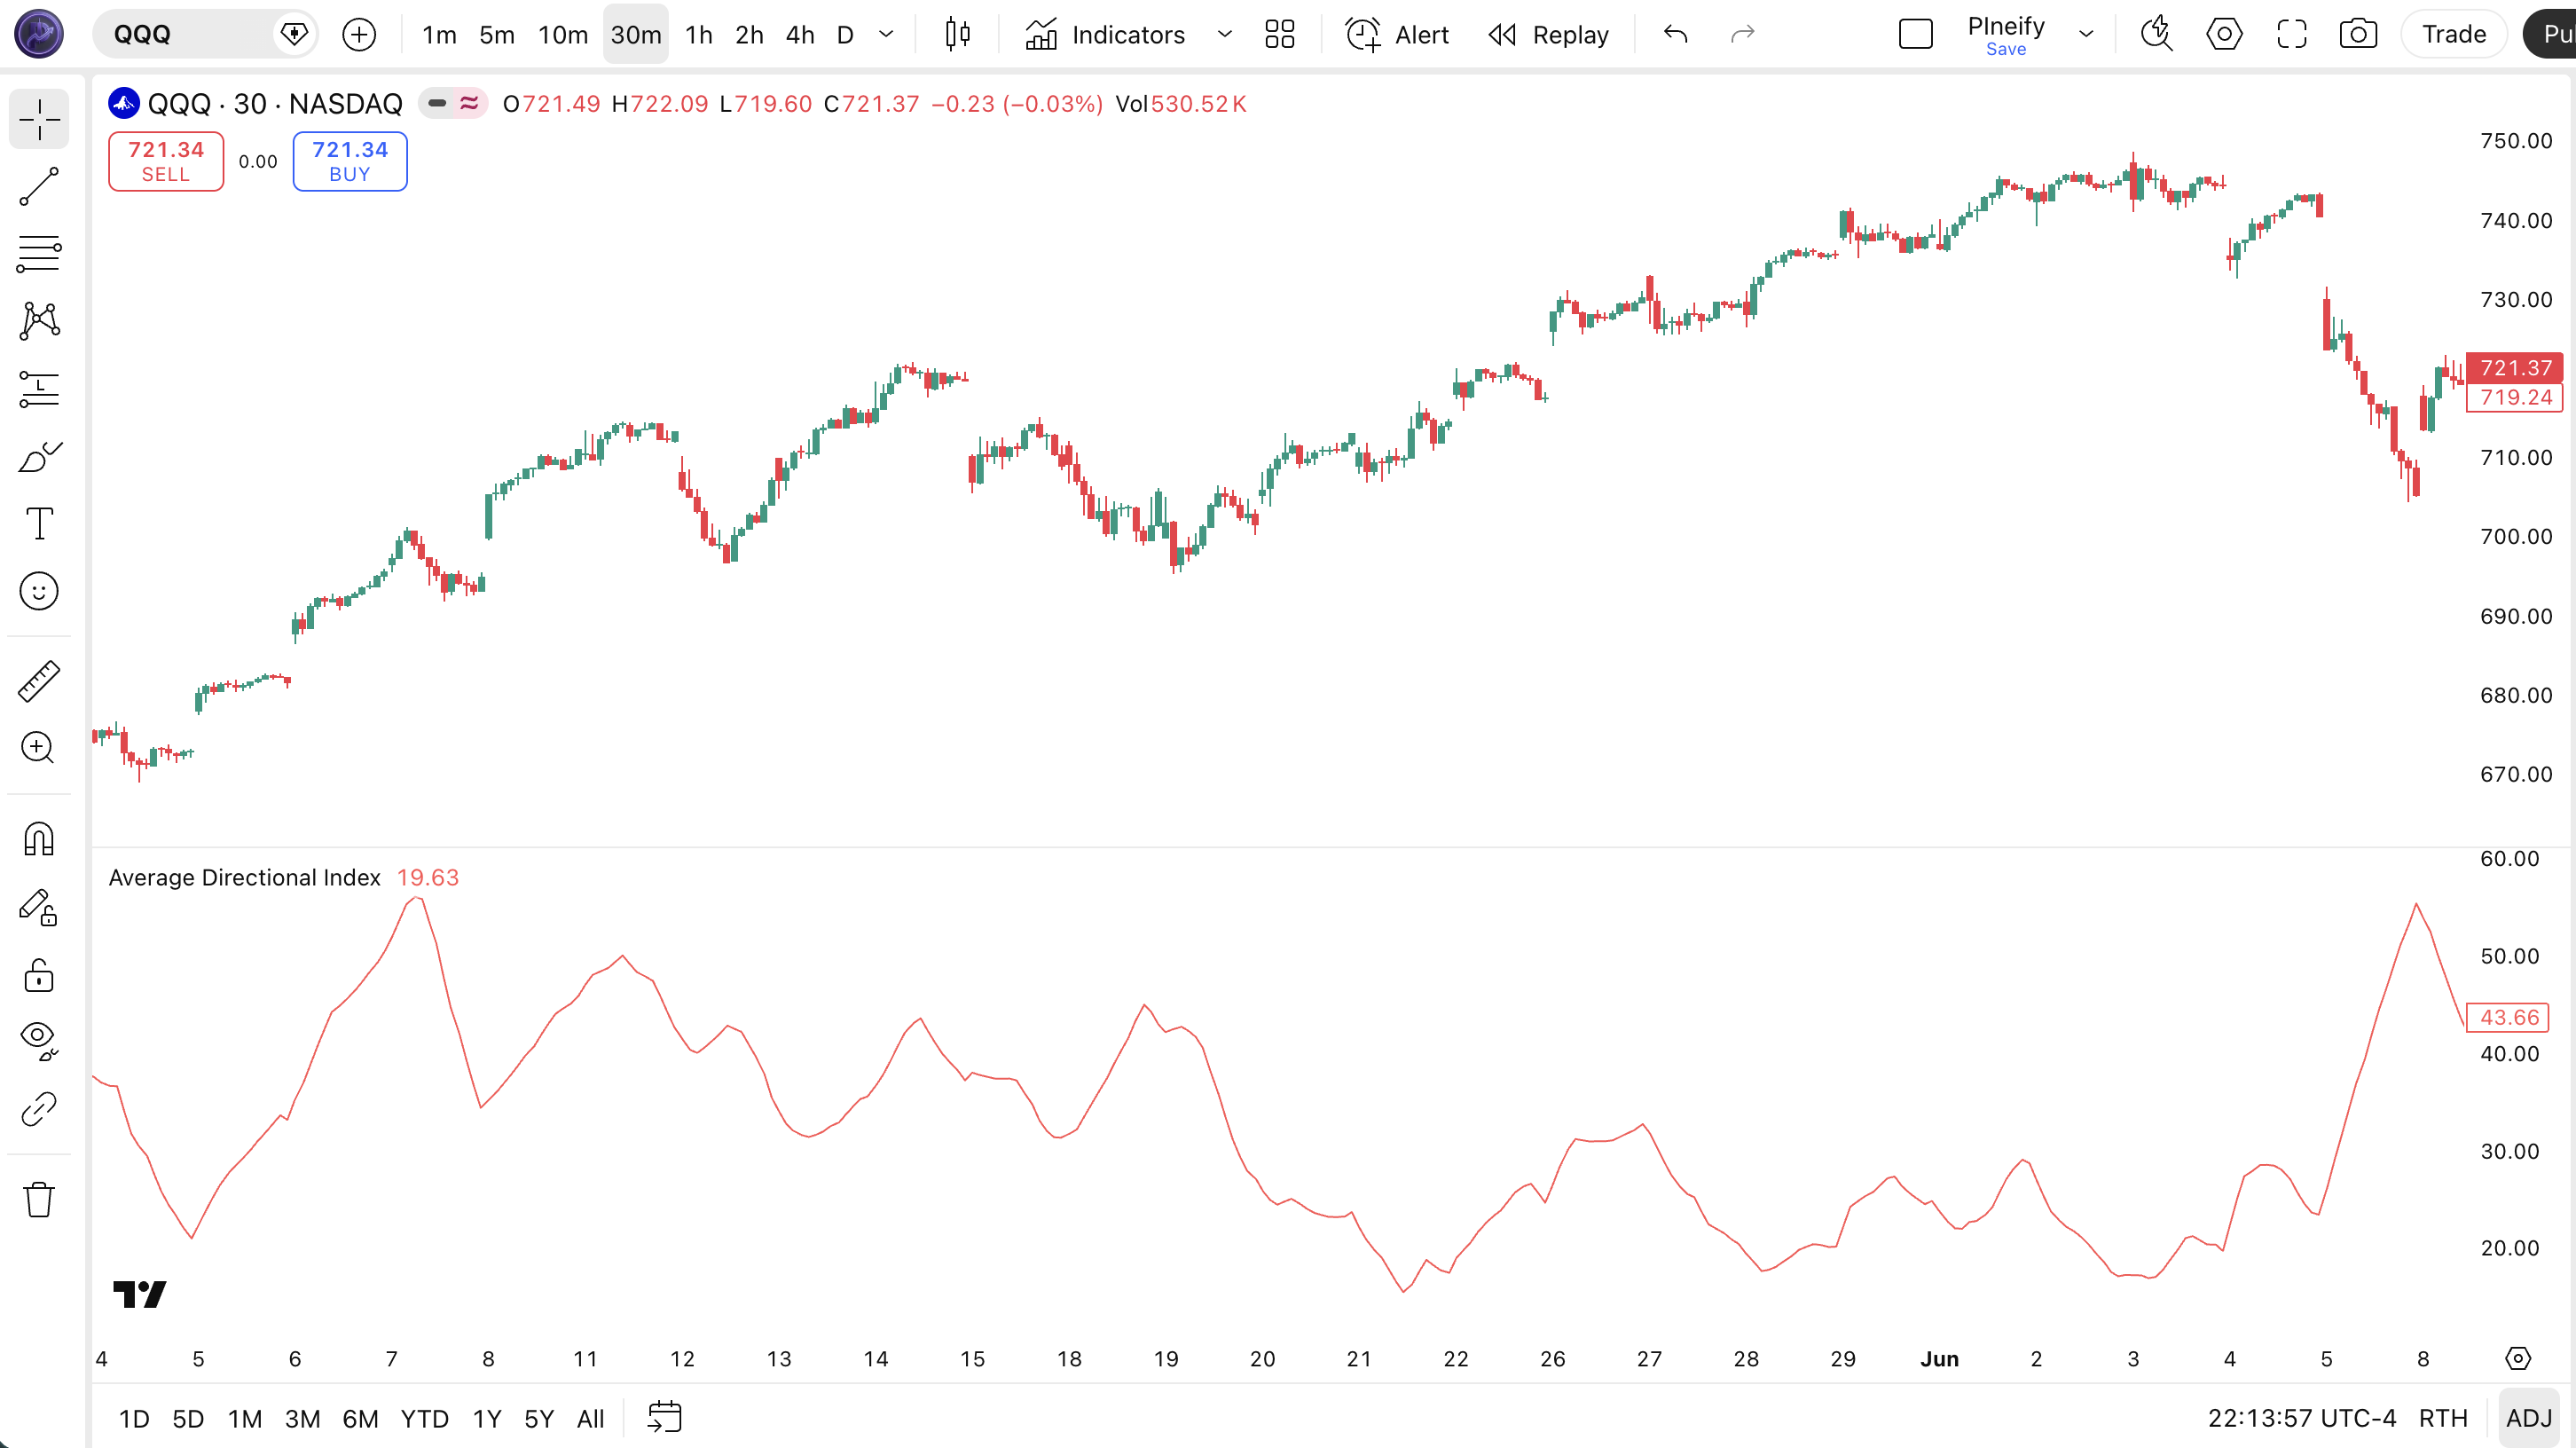Switch to 1h timeframe
This screenshot has width=2576, height=1448.
tap(699, 34)
